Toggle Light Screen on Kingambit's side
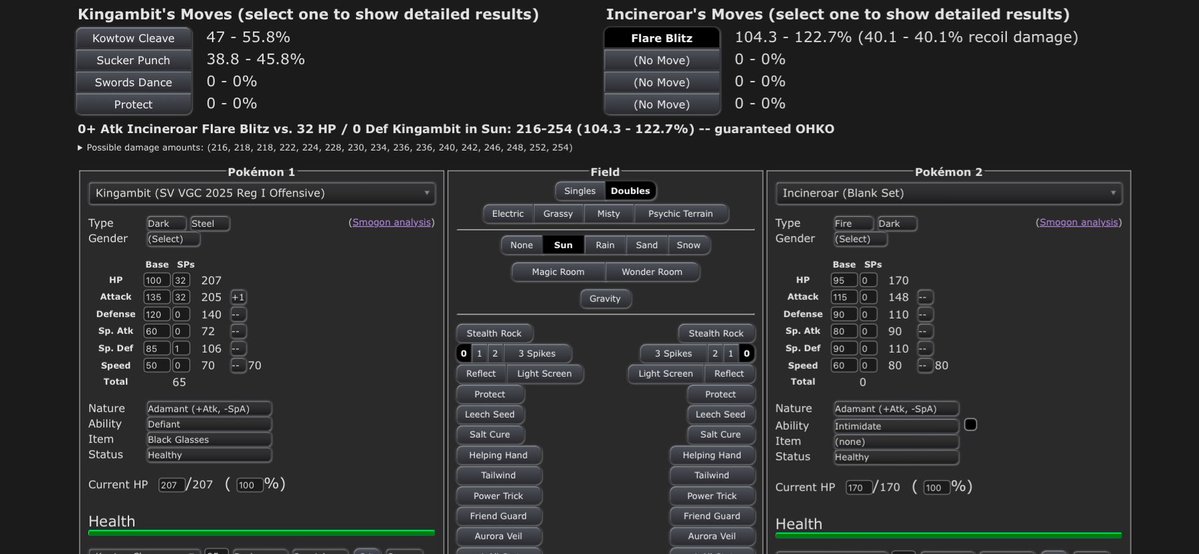Viewport: 1199px width, 554px height. pos(544,374)
